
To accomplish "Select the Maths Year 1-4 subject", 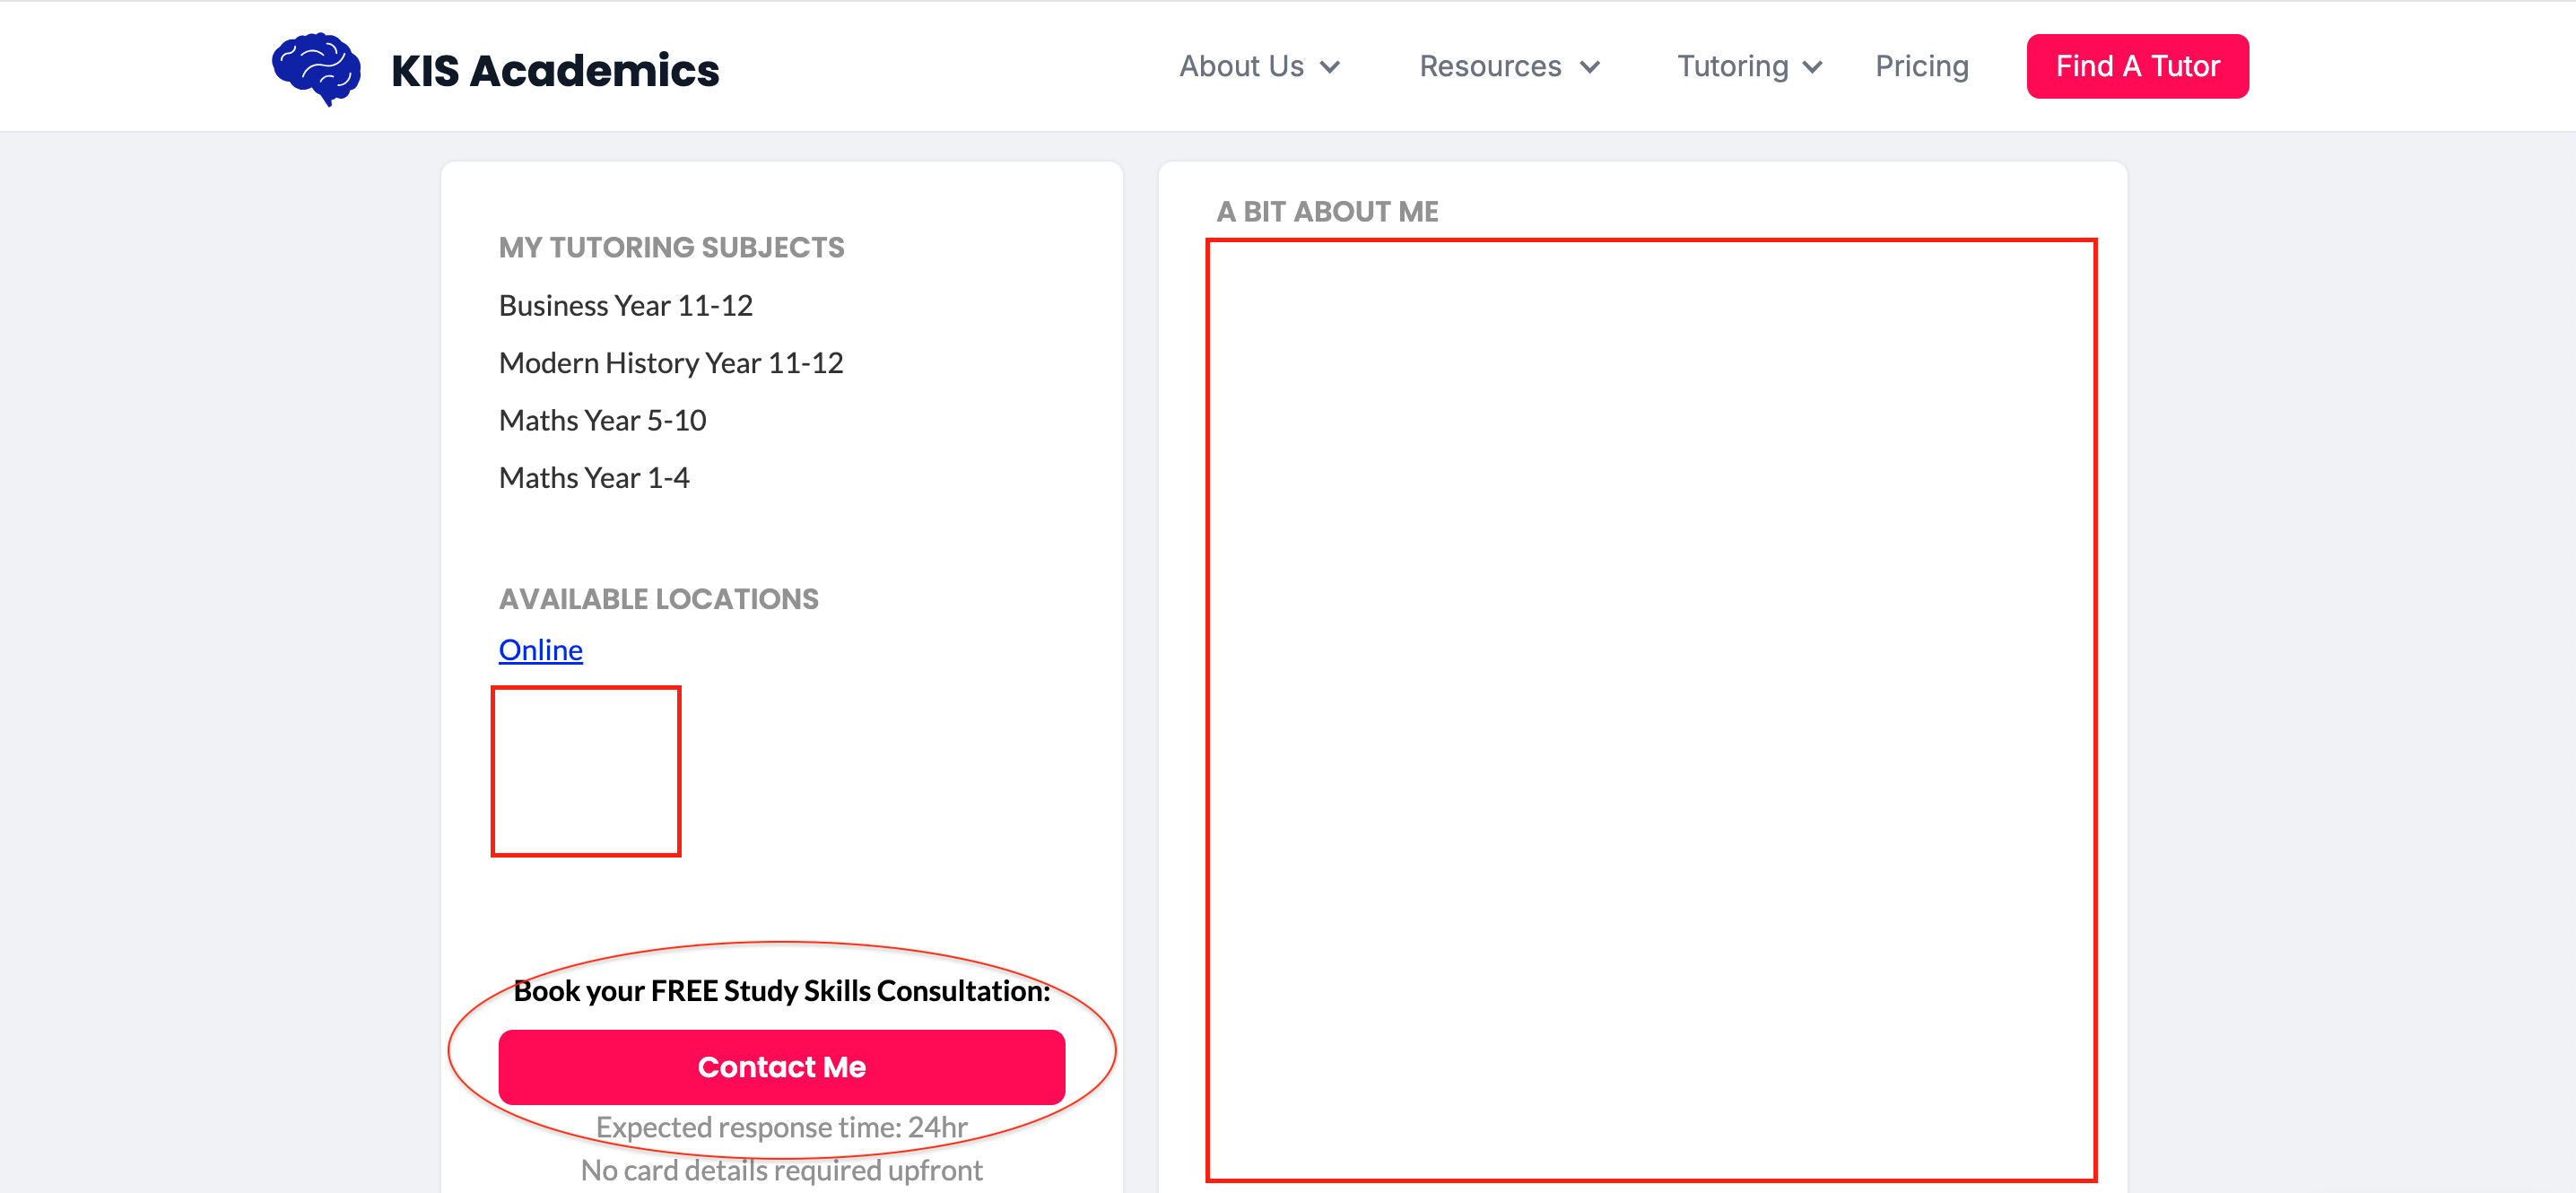I will pos(594,478).
